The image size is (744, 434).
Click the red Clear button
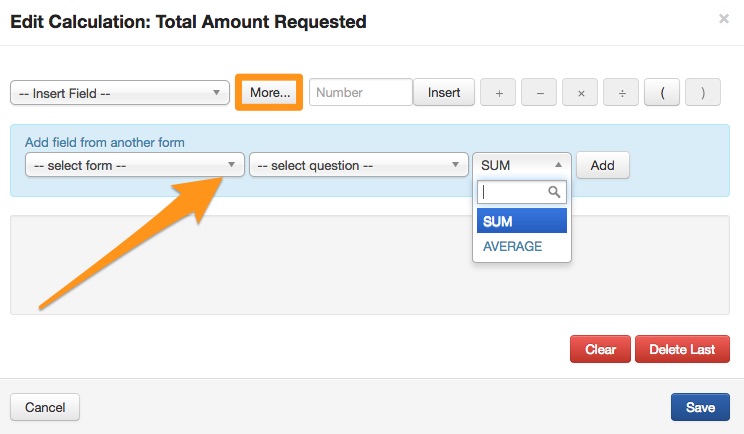coord(600,350)
